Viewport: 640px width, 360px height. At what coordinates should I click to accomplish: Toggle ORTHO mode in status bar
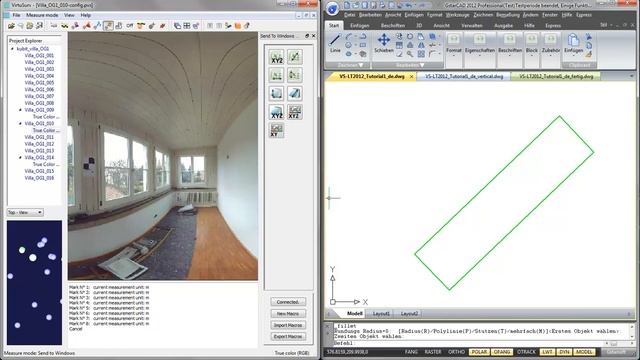point(456,352)
